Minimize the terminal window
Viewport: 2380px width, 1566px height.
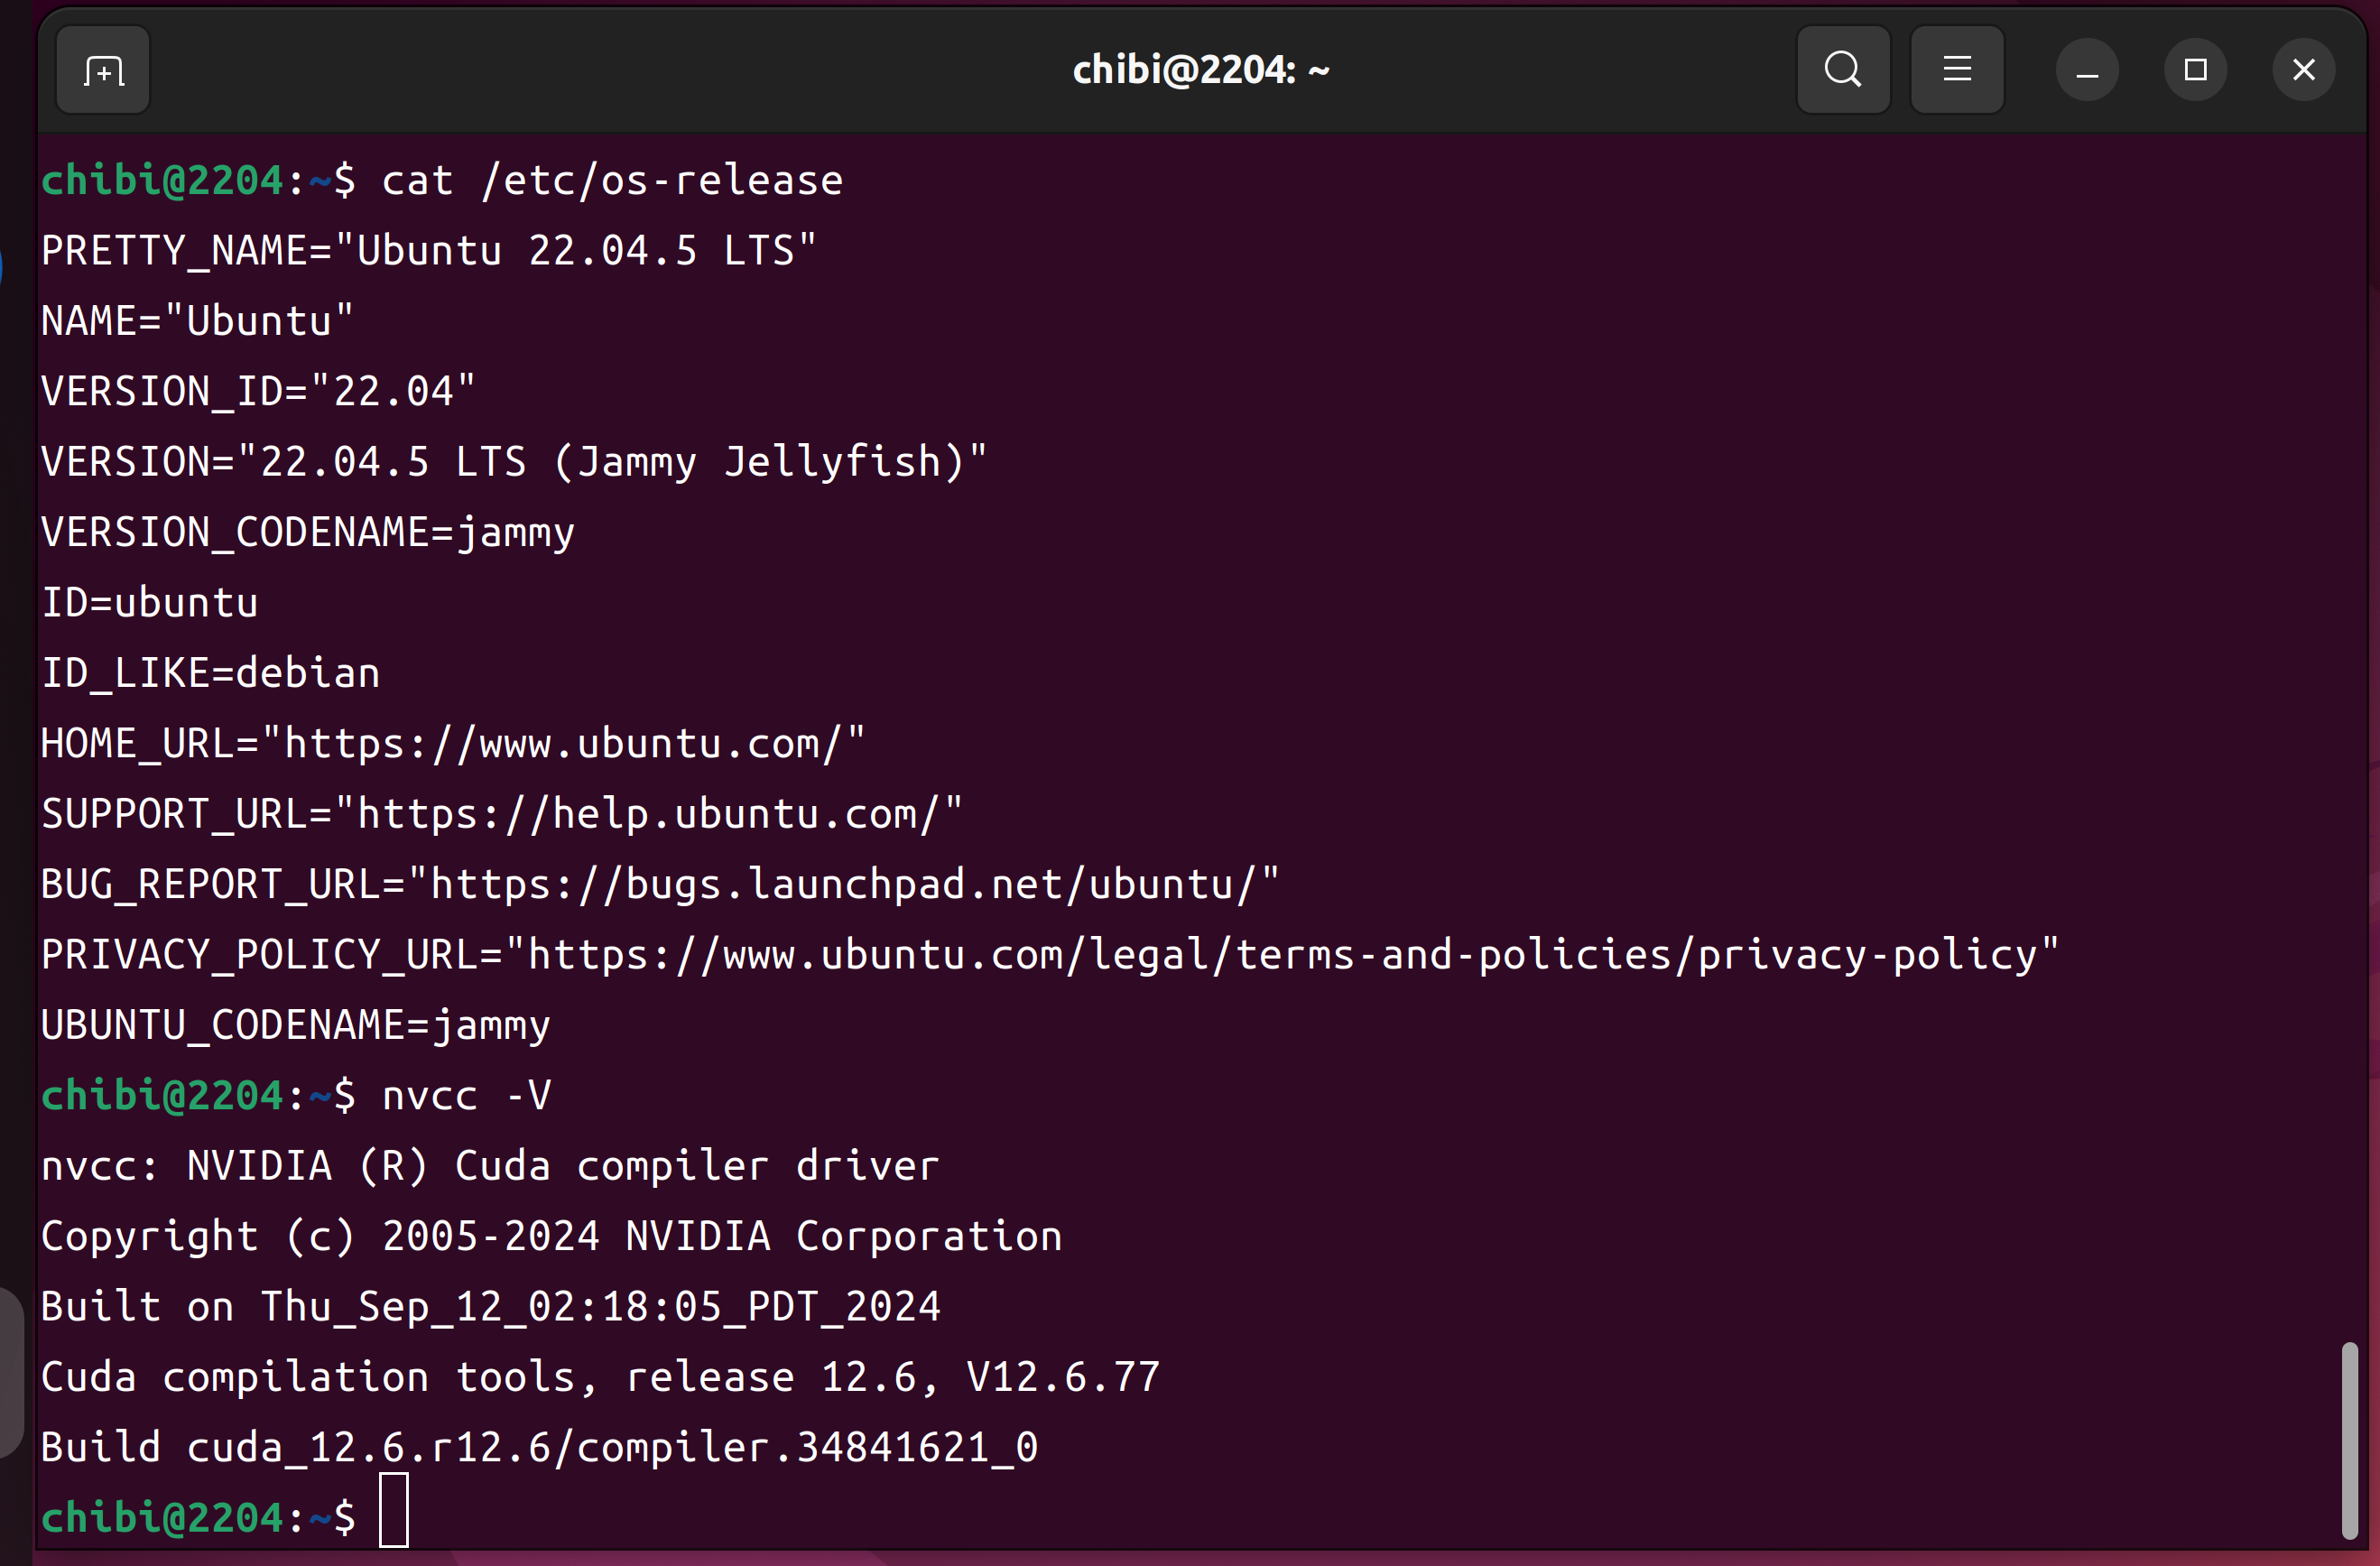(x=2087, y=70)
